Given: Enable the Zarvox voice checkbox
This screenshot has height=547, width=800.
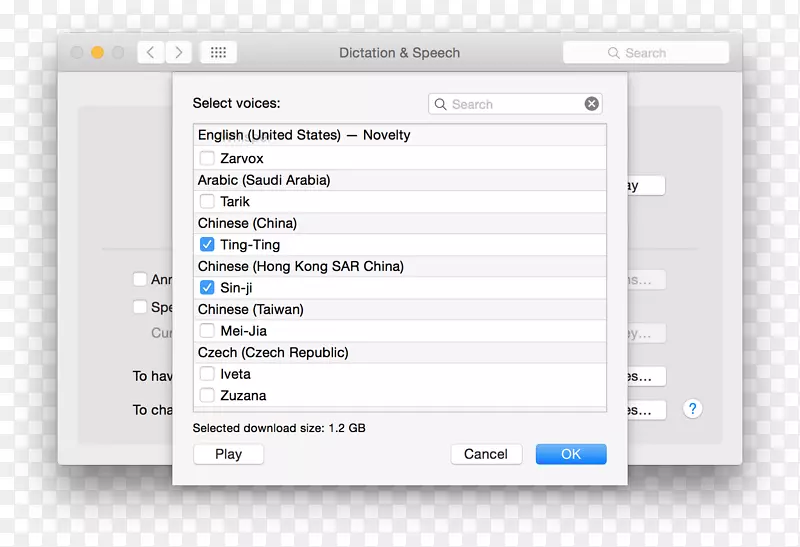Looking at the screenshot, I should click(207, 158).
